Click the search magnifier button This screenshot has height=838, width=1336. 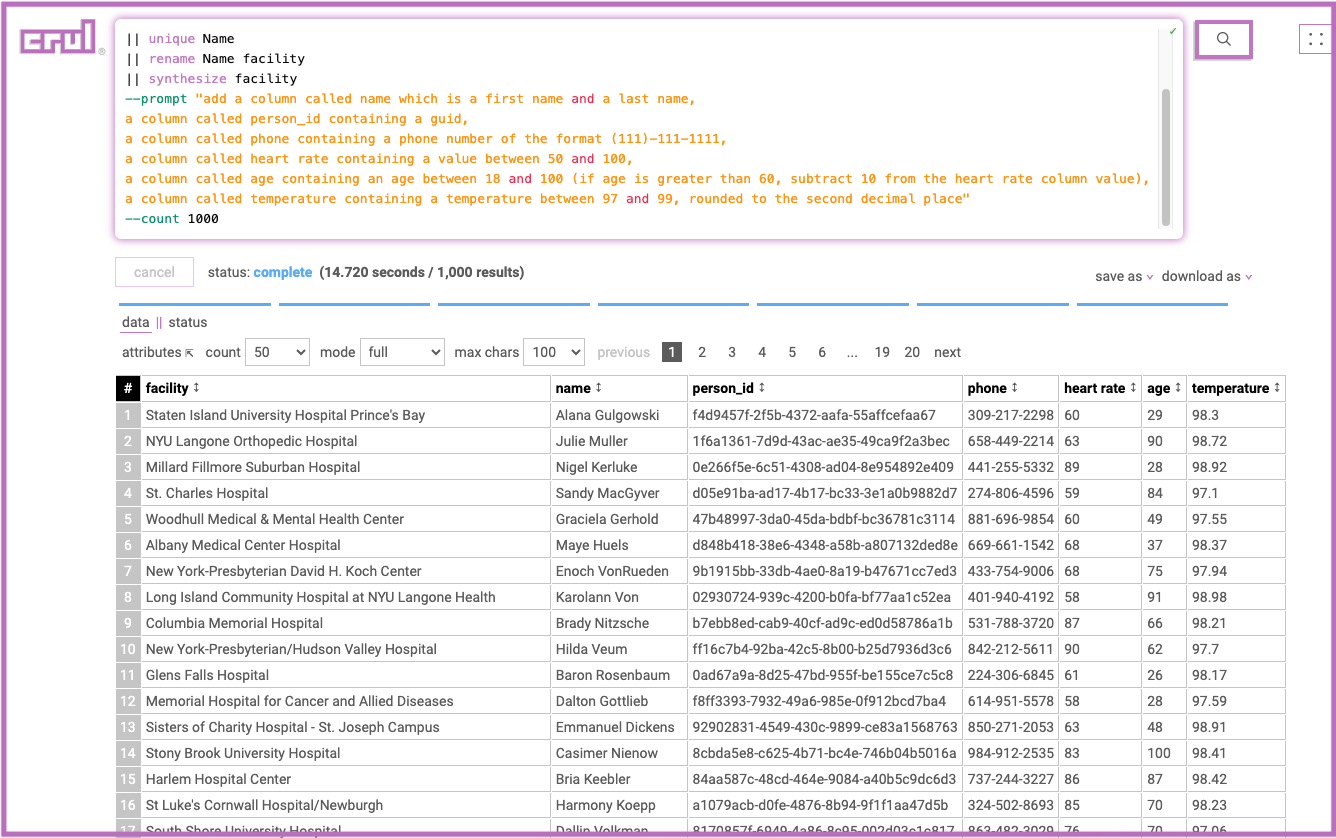click(x=1224, y=40)
